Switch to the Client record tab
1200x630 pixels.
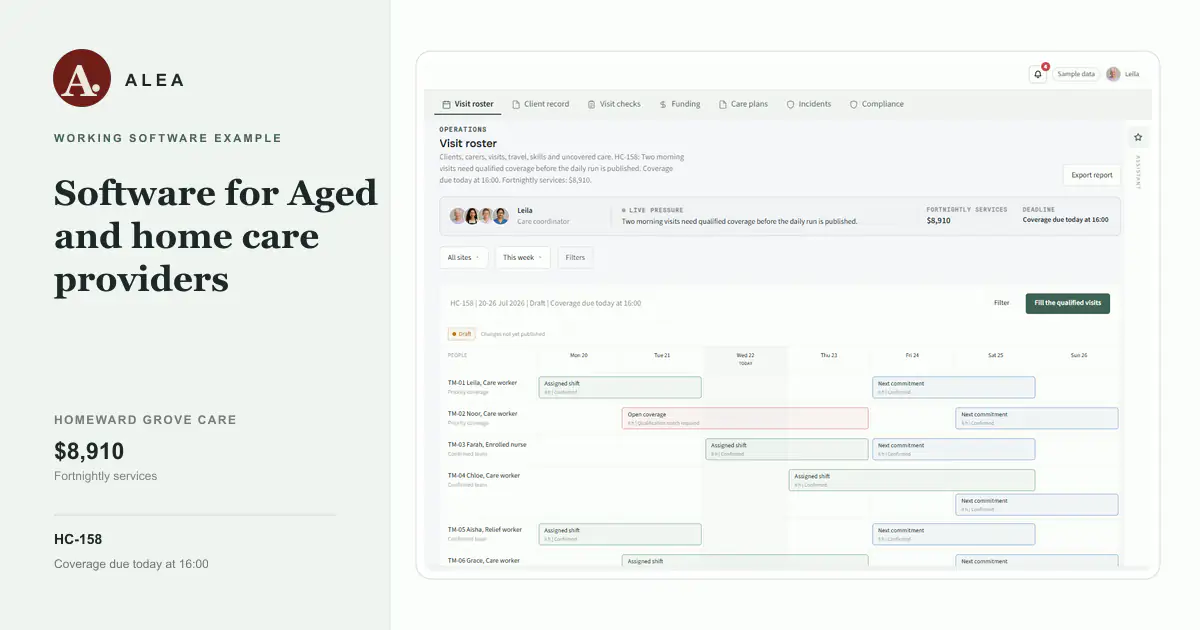540,104
